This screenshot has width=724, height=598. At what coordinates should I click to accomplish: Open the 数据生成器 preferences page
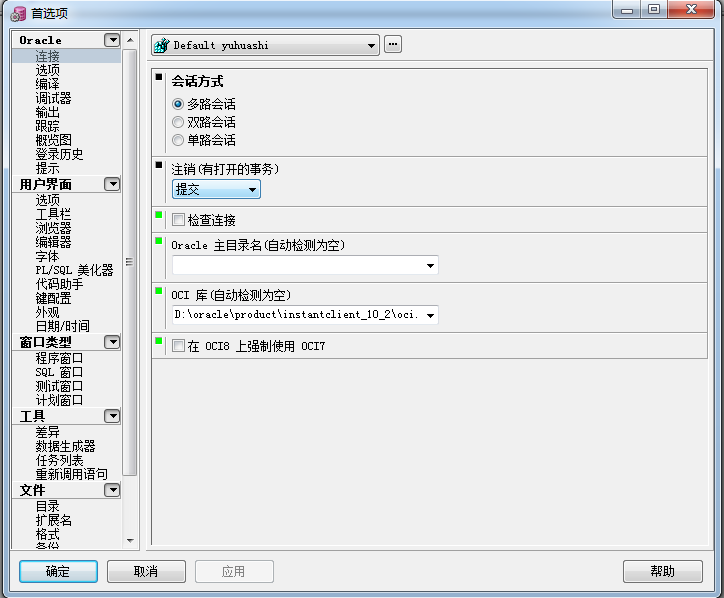(66, 446)
